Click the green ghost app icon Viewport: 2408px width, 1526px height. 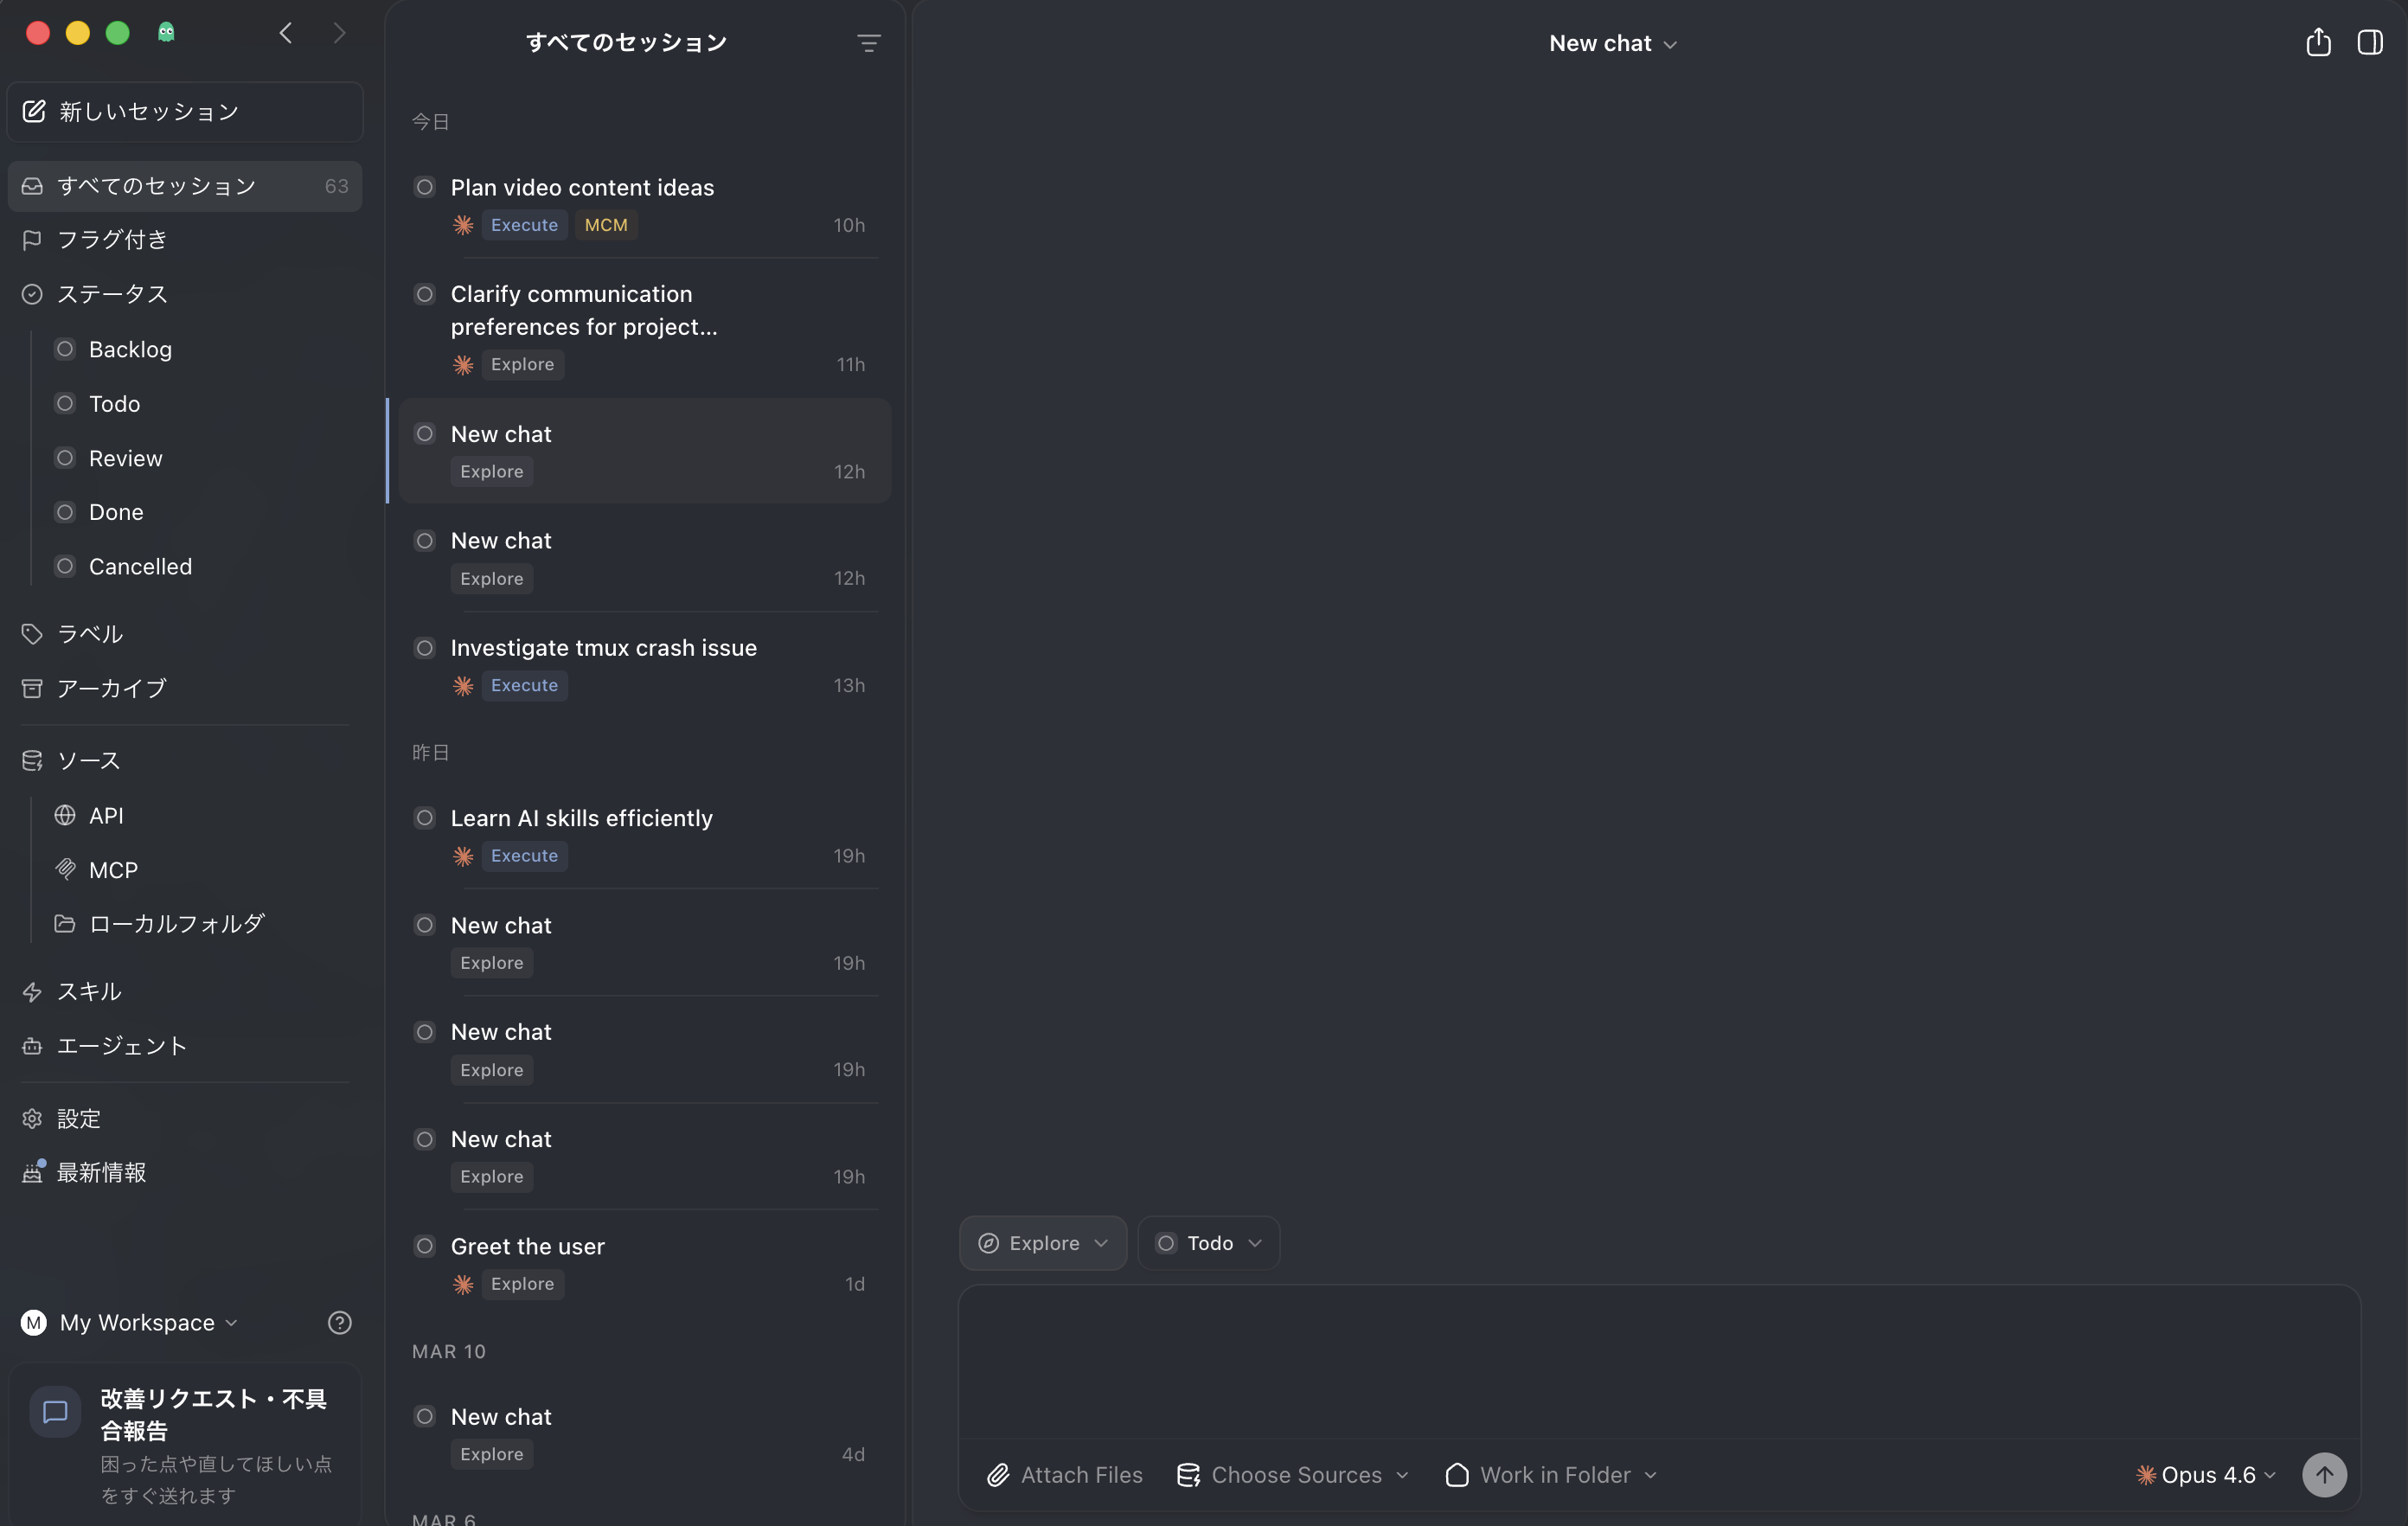tap(166, 33)
